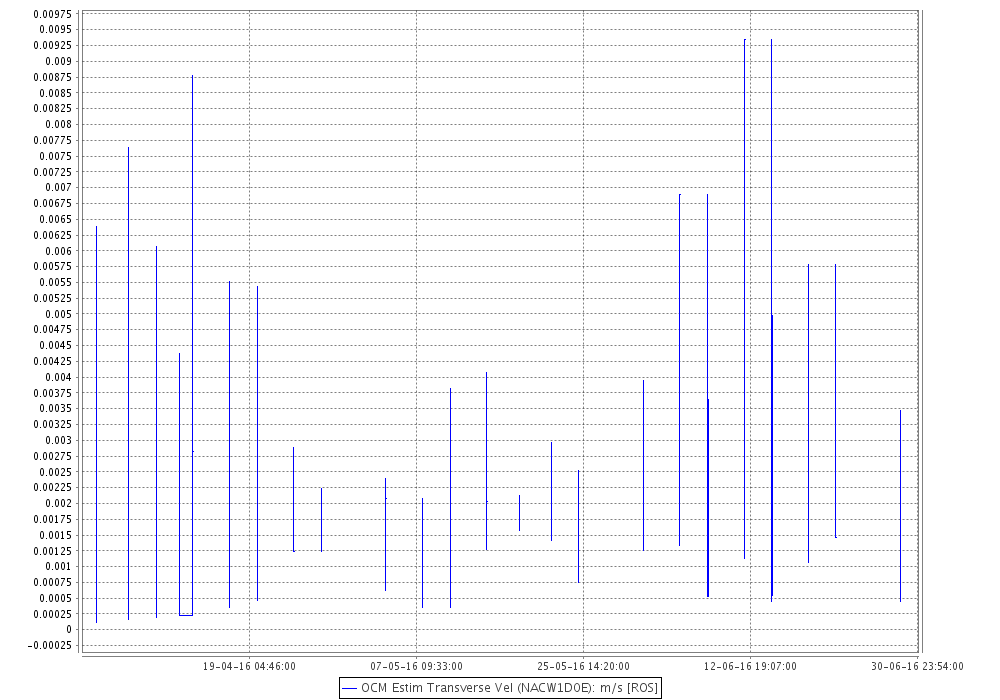This screenshot has height=700, width=1000.
Task: Click the y-axis value 0.003
Action: tap(59, 440)
